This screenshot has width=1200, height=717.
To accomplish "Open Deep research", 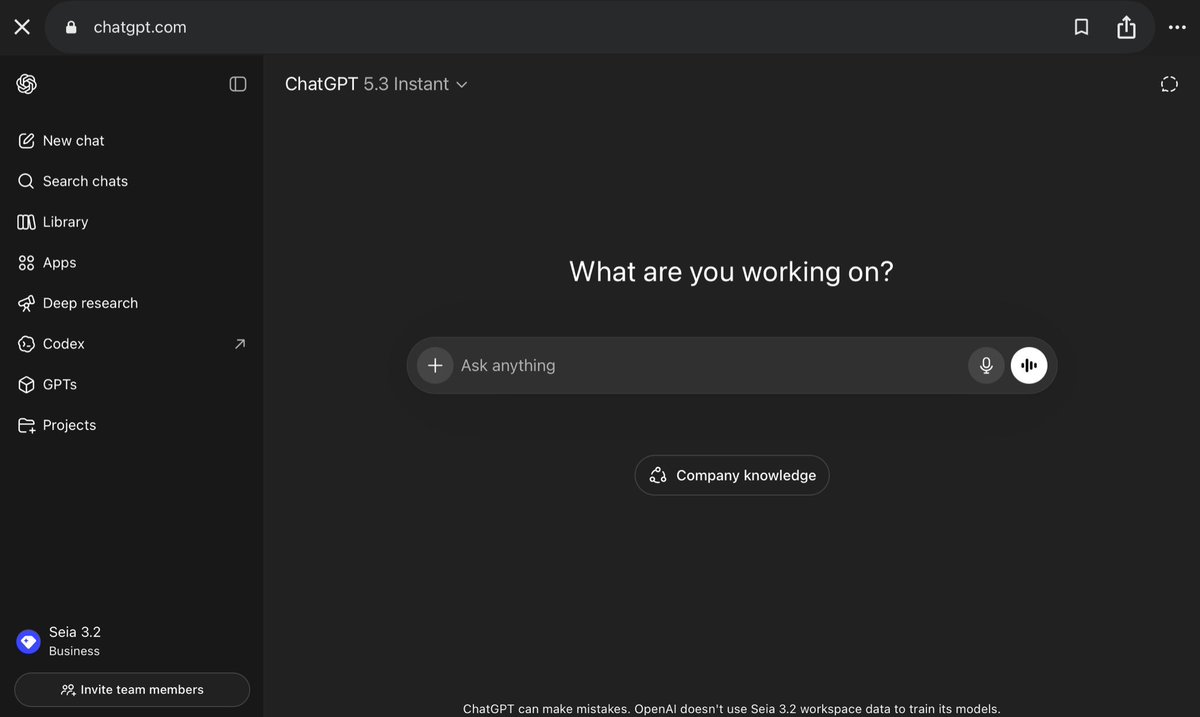I will [x=131, y=303].
